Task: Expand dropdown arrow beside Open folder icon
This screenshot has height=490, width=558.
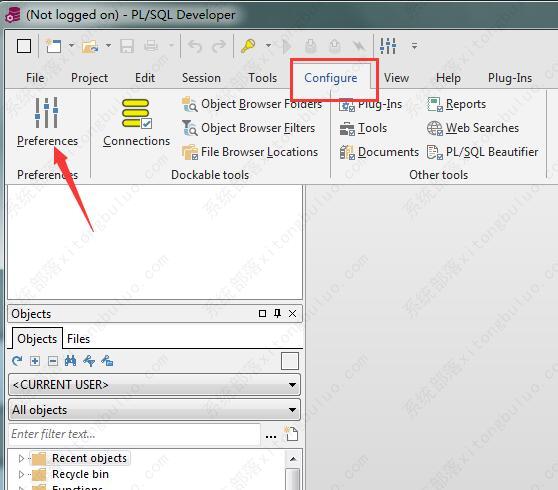Action: (109, 46)
